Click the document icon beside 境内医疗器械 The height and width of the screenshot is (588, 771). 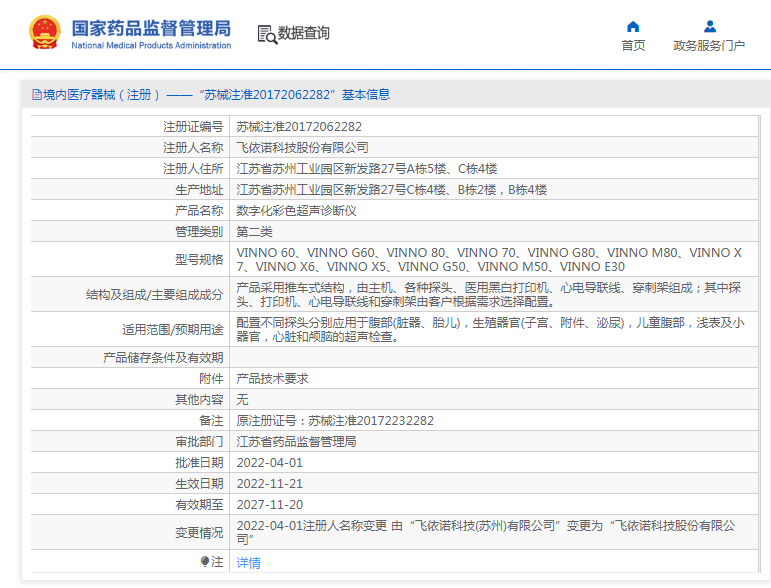point(37,94)
